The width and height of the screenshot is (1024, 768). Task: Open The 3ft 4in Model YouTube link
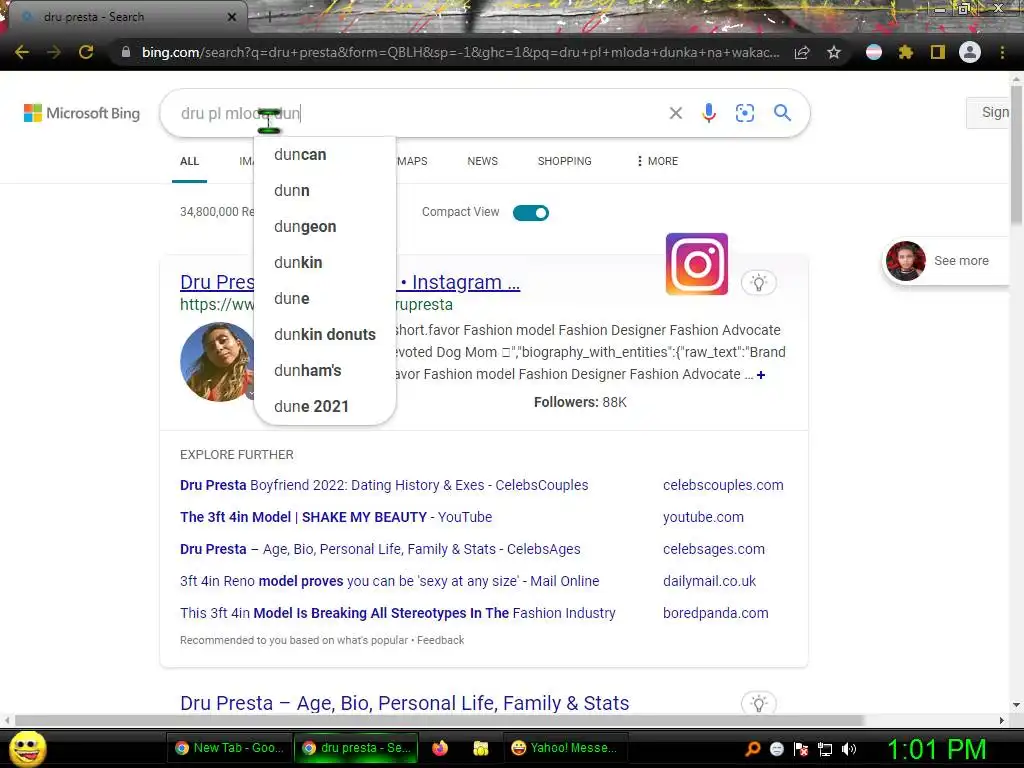pyautogui.click(x=336, y=517)
